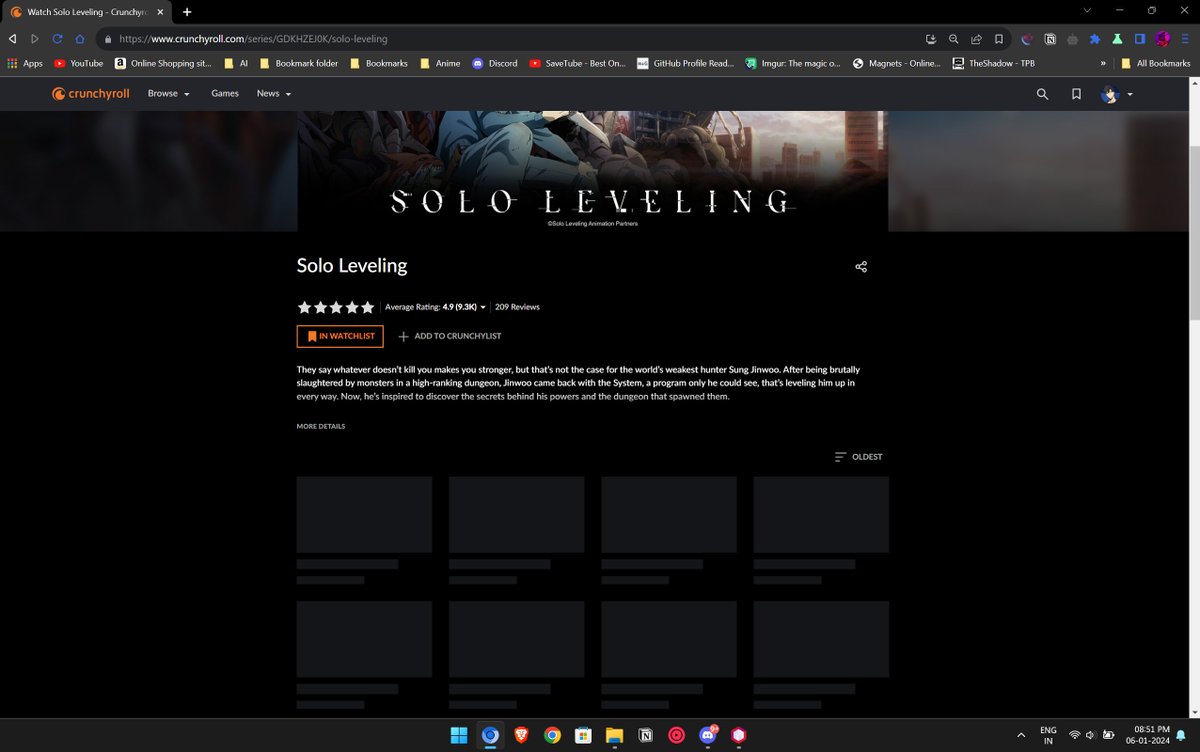Open Brave browser from the taskbar

[x=521, y=735]
